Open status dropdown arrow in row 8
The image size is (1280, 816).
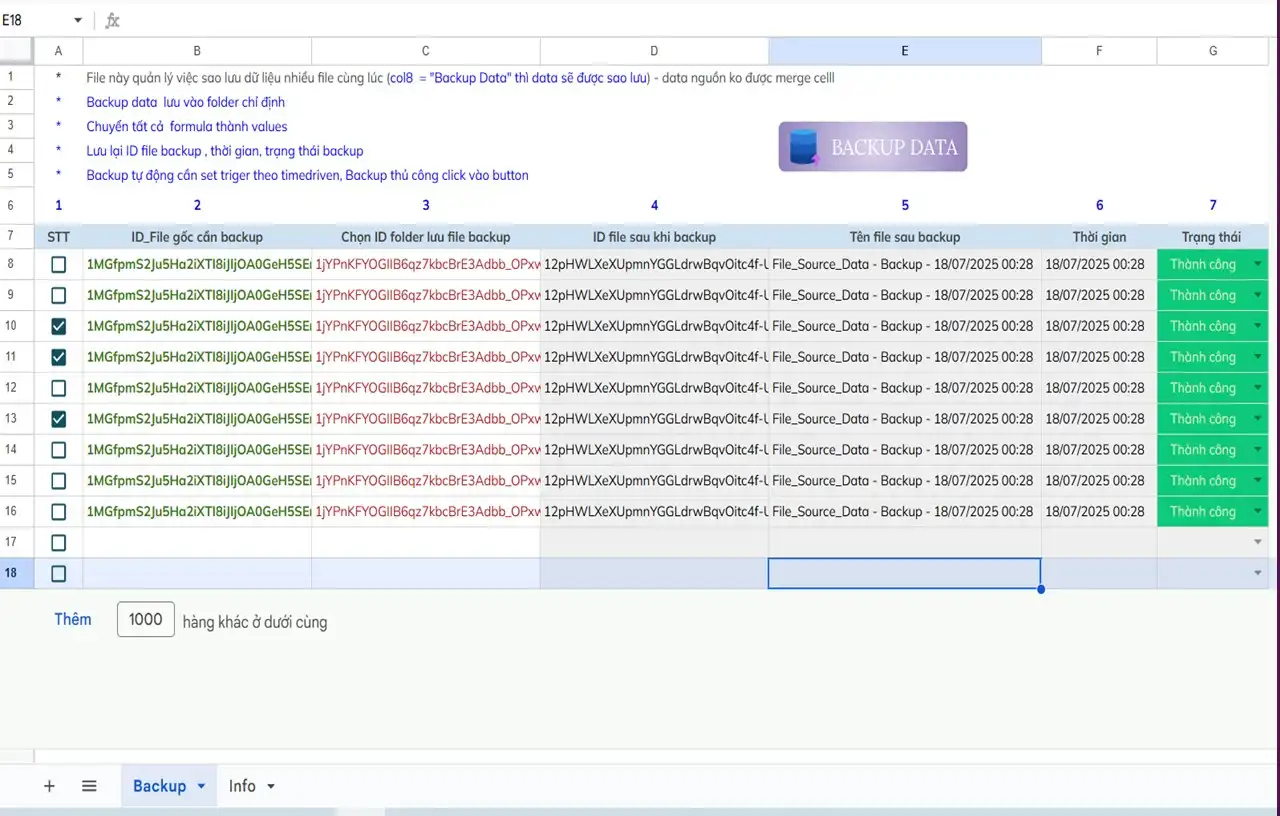(1257, 265)
